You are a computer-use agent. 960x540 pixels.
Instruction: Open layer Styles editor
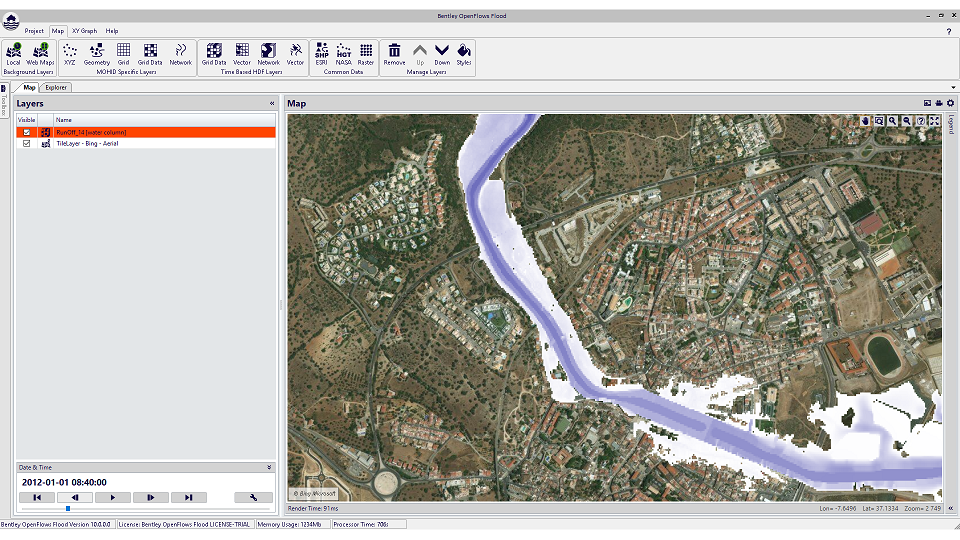click(x=464, y=53)
